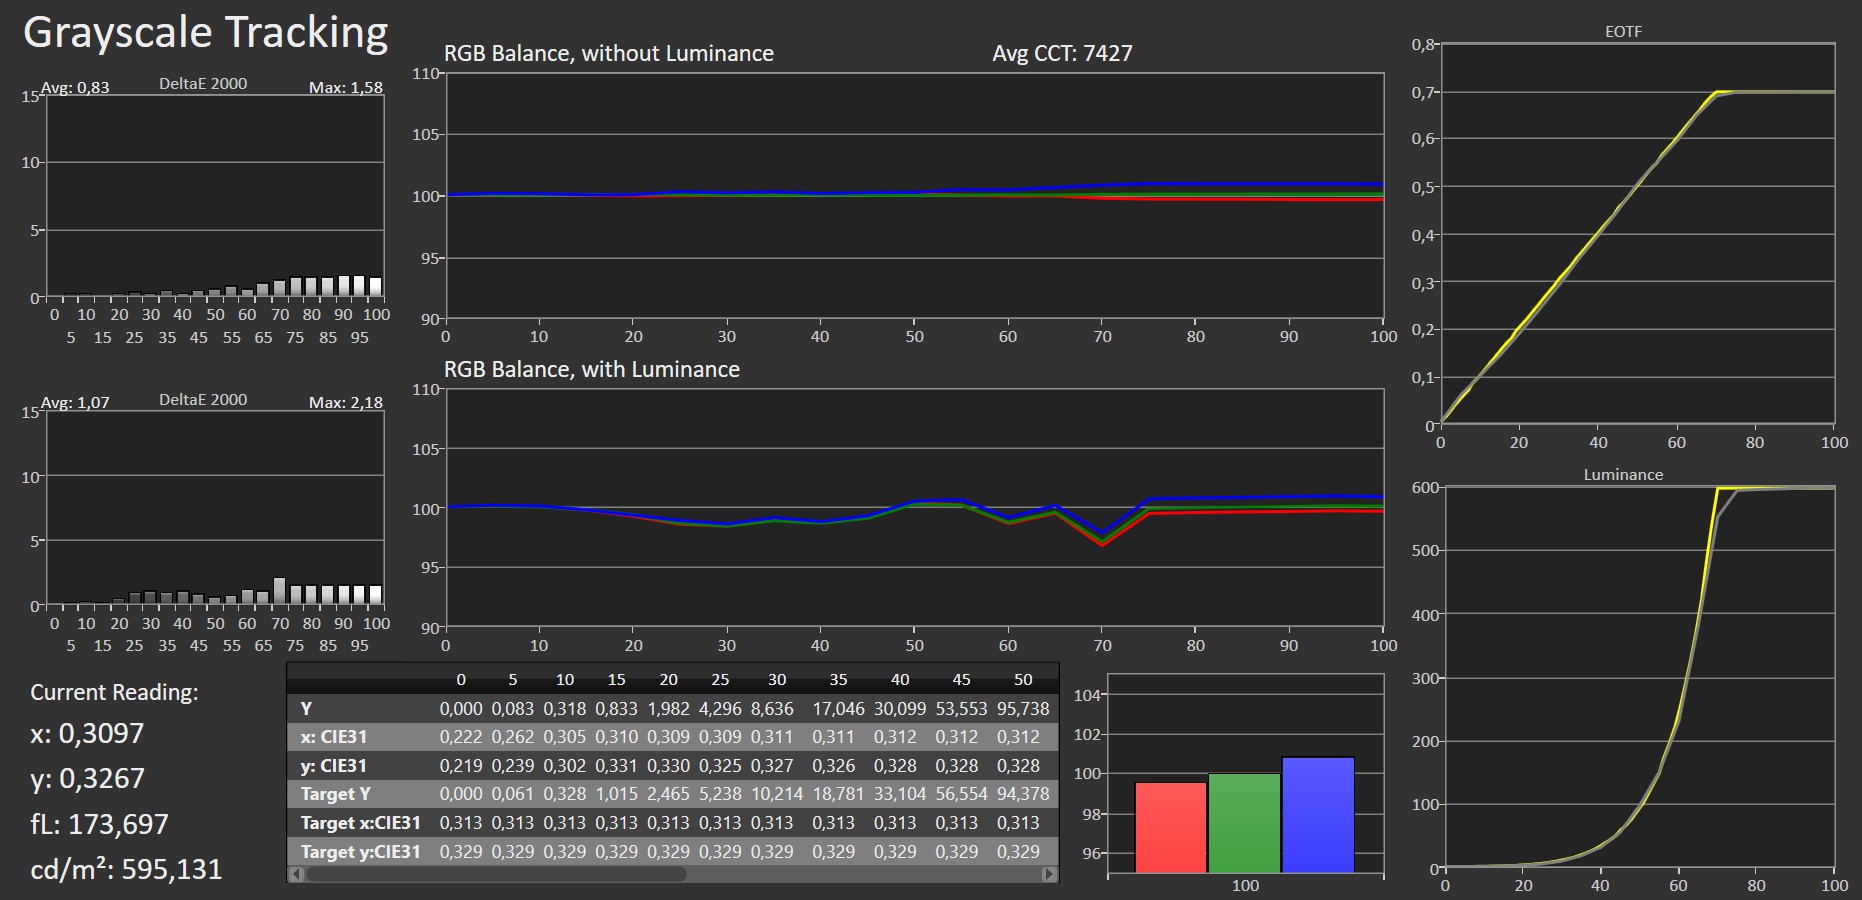Screen dimensions: 1862x900
Task: Click the 'Avg: 1,07' DeltaE label
Action: 75,403
